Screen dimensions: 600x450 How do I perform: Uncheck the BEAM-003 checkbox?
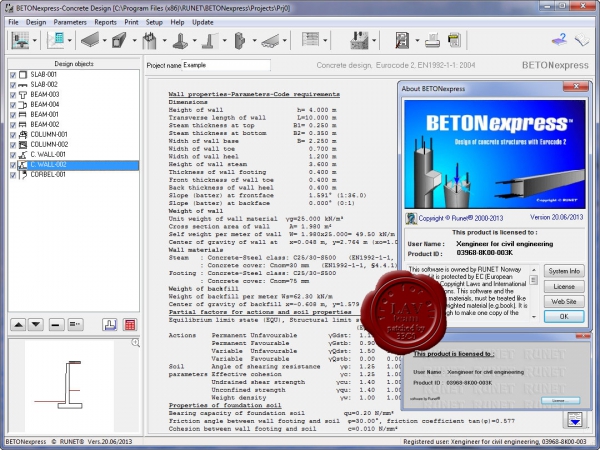tap(13, 95)
